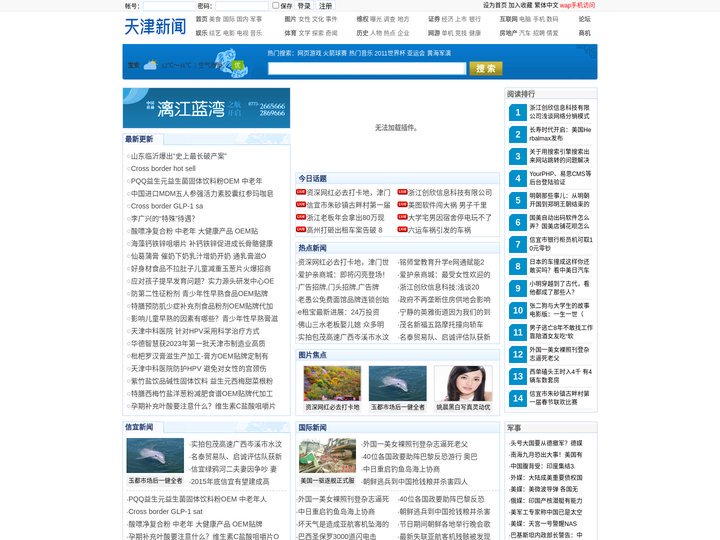Tick the 保存 checkbox next to login
Image resolution: width=720 pixels, height=540 pixels.
click(276, 6)
